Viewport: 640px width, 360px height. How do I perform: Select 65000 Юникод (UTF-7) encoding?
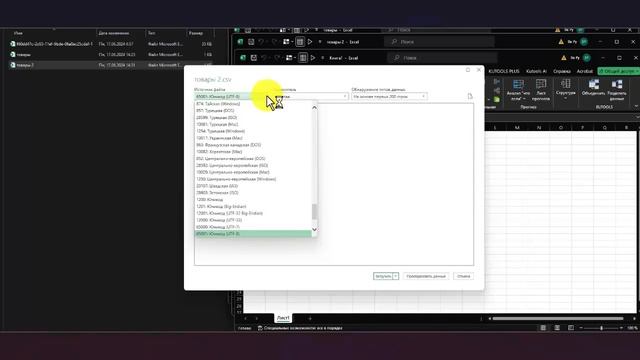click(253, 227)
